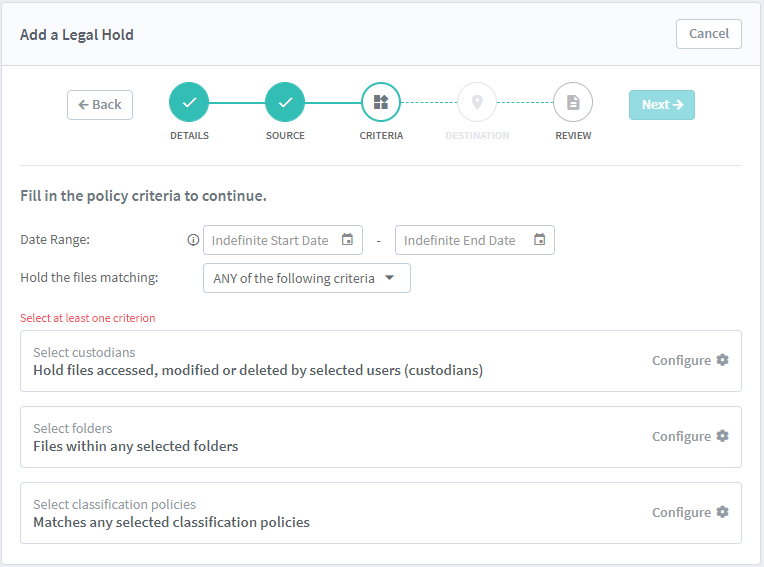
Task: Click the DETAILS step label
Action: 189,135
